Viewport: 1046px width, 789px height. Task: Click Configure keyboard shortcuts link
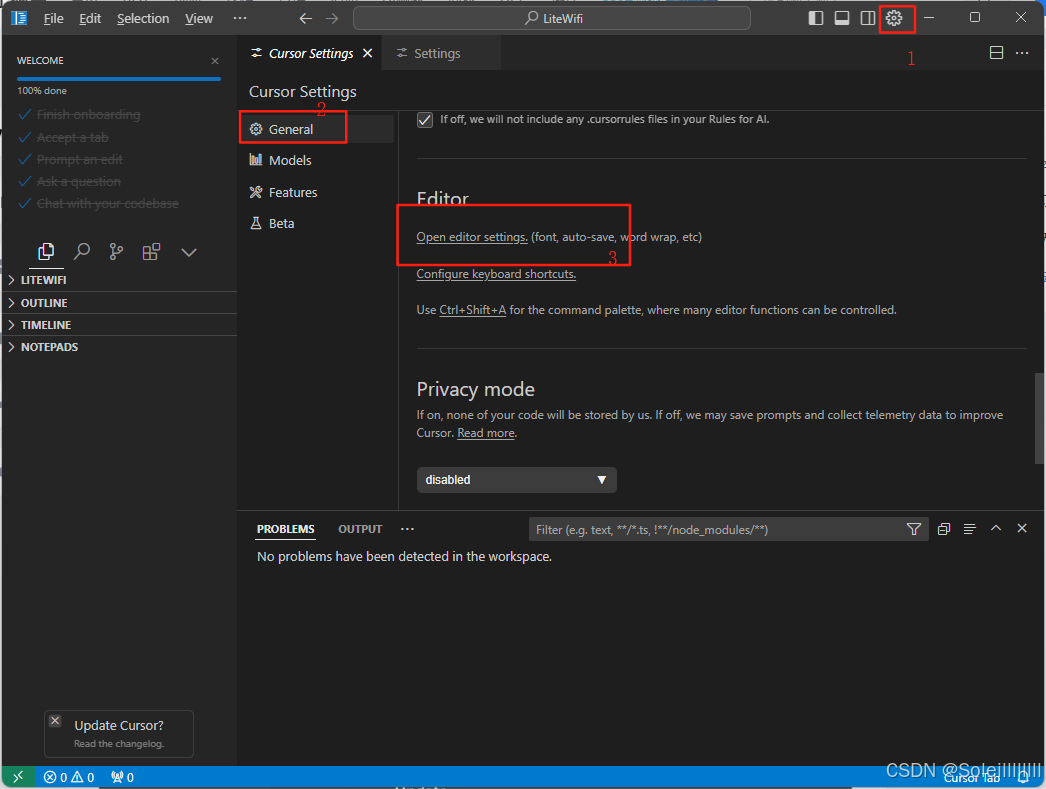click(496, 274)
